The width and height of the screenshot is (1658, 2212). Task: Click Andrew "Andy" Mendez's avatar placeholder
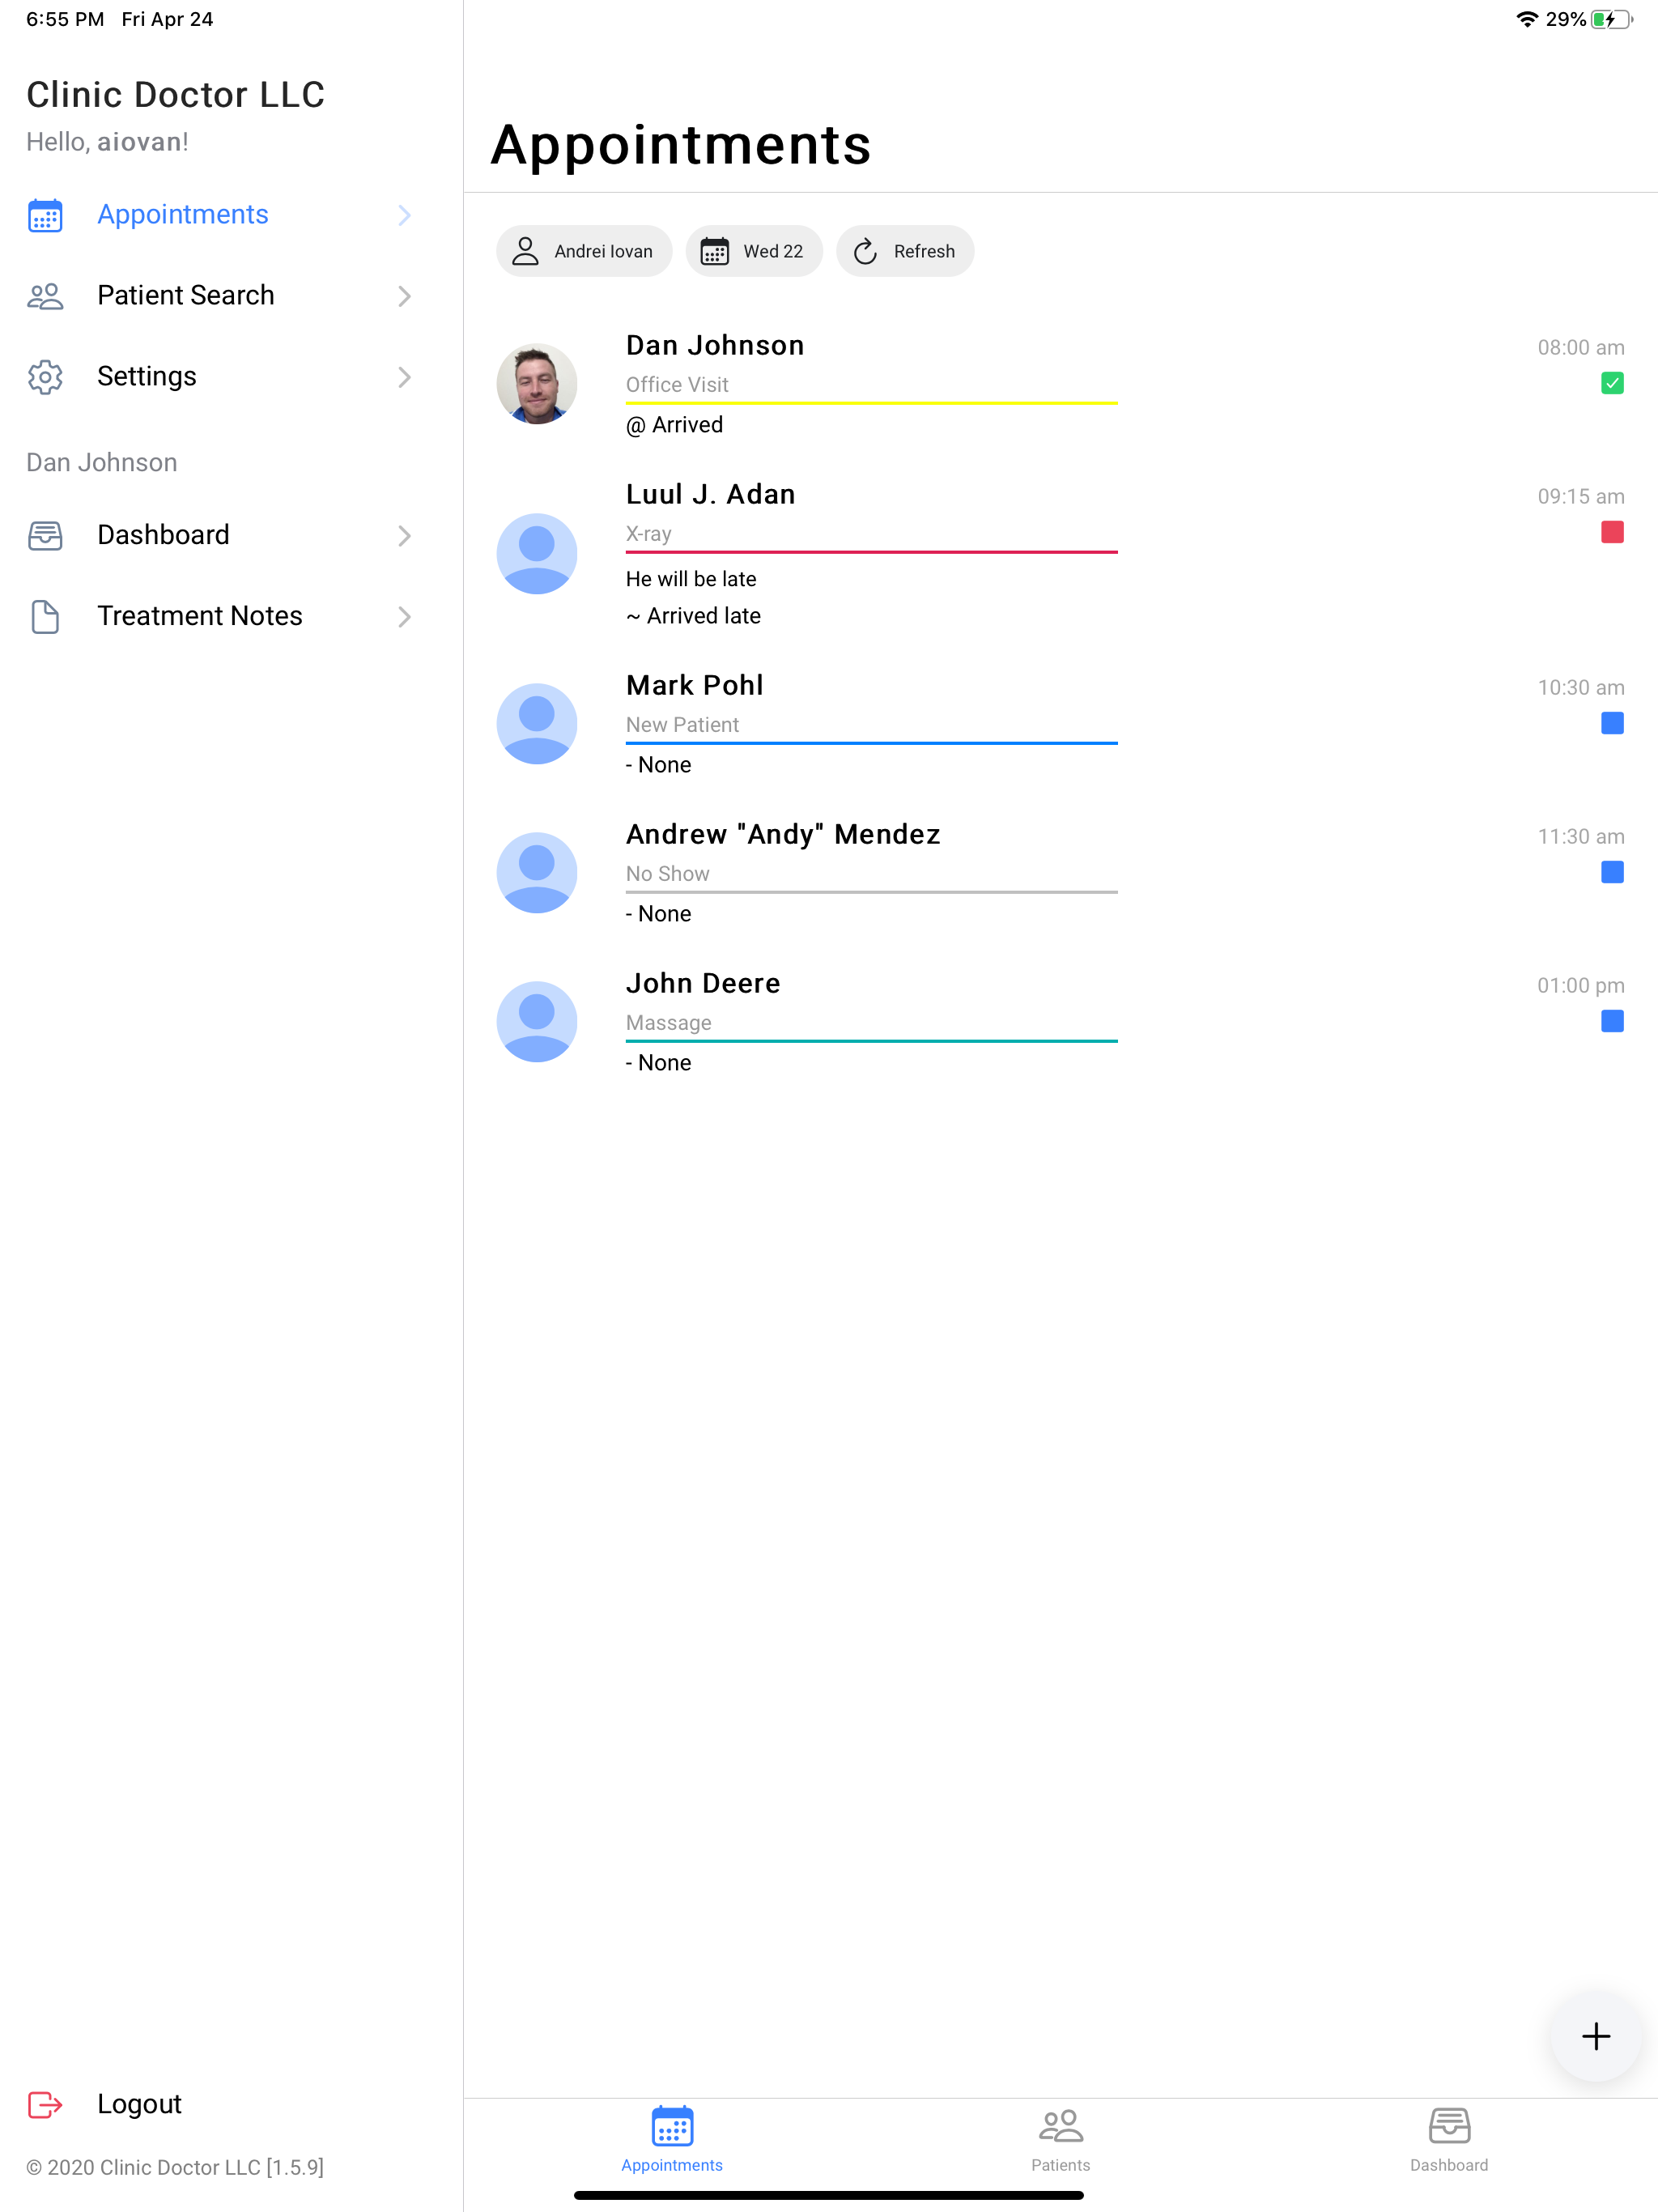[537, 873]
